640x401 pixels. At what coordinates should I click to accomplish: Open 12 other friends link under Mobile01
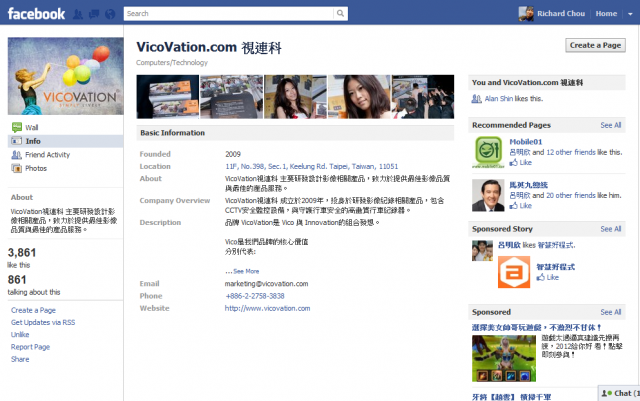pyautogui.click(x=571, y=152)
